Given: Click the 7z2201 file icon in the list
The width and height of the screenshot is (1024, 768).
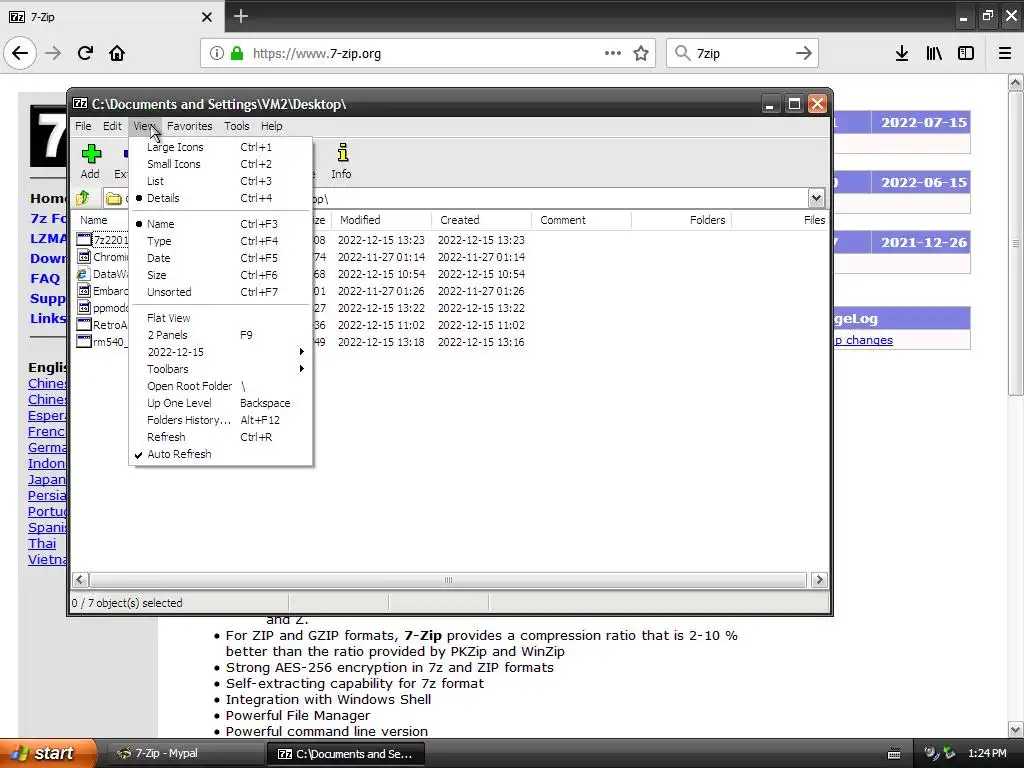Looking at the screenshot, I should pyautogui.click(x=84, y=240).
